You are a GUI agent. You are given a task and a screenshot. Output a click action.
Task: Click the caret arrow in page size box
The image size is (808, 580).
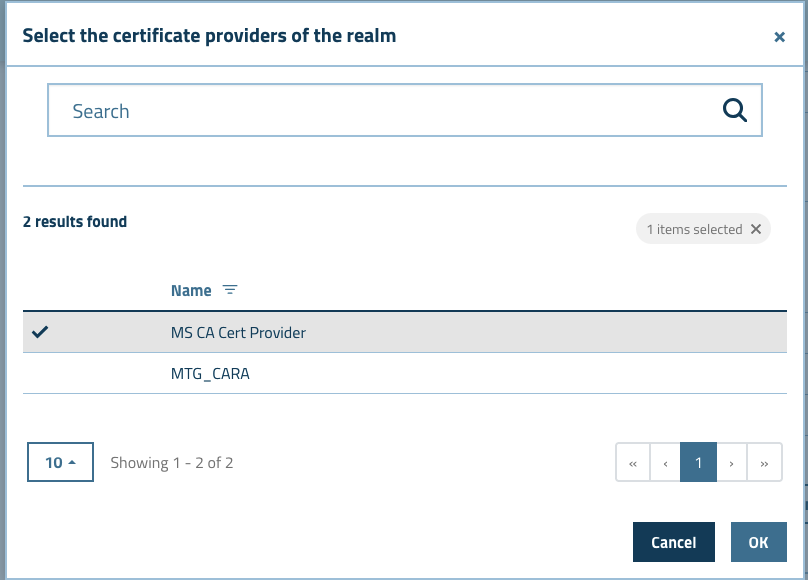pyautogui.click(x=72, y=462)
